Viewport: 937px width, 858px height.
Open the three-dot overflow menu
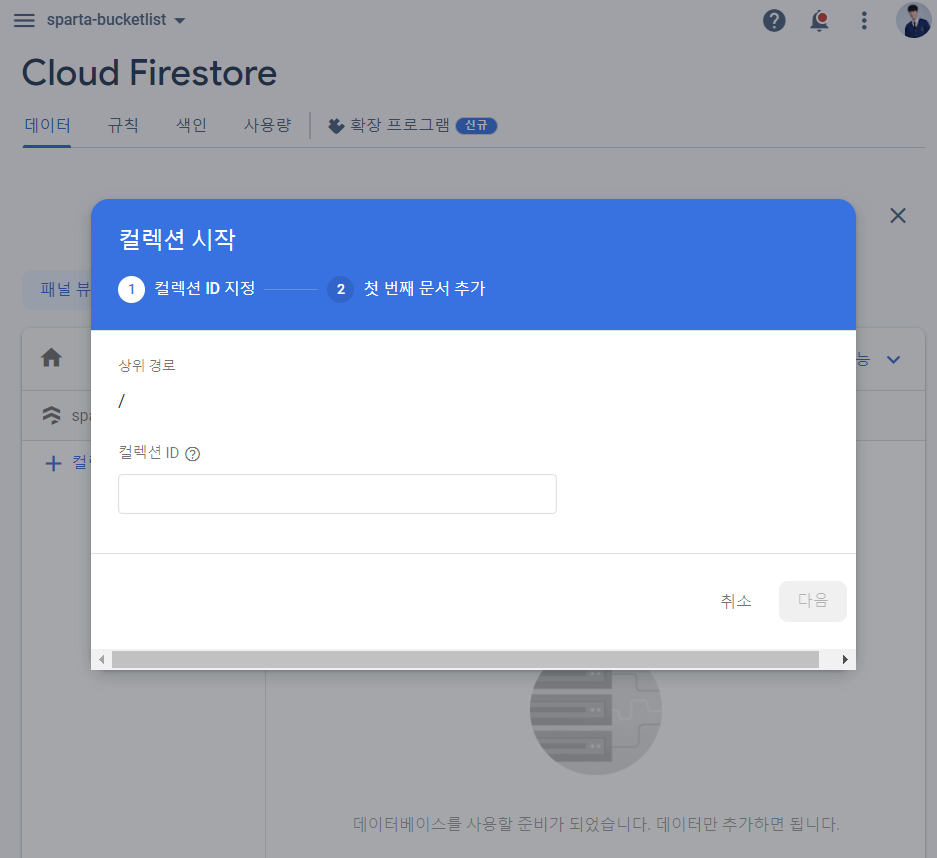(x=863, y=21)
